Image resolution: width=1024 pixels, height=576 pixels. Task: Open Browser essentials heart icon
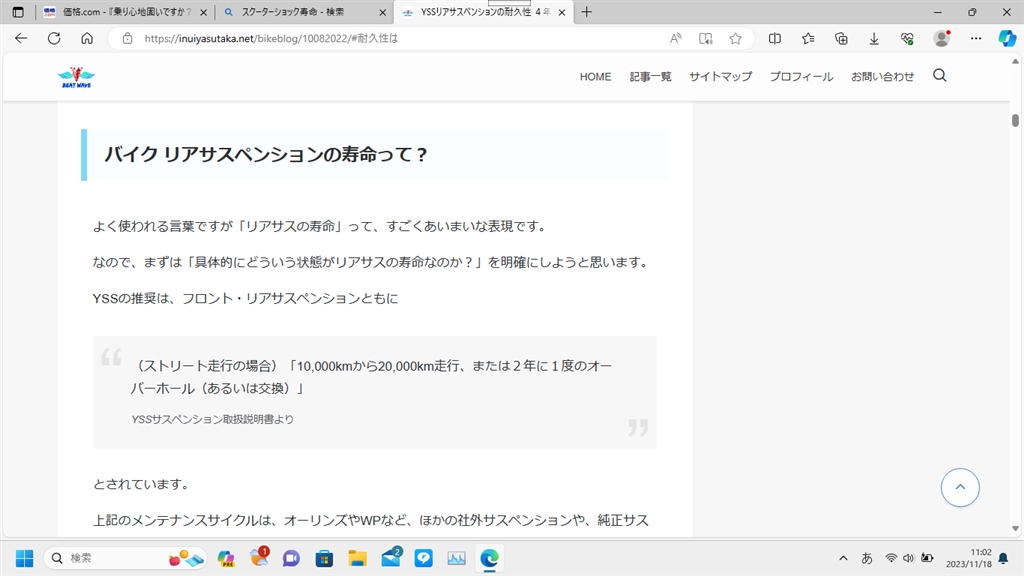click(x=907, y=39)
